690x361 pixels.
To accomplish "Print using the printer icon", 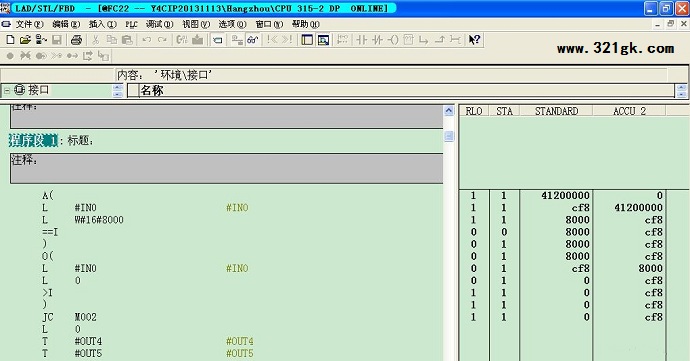I will 76,40.
